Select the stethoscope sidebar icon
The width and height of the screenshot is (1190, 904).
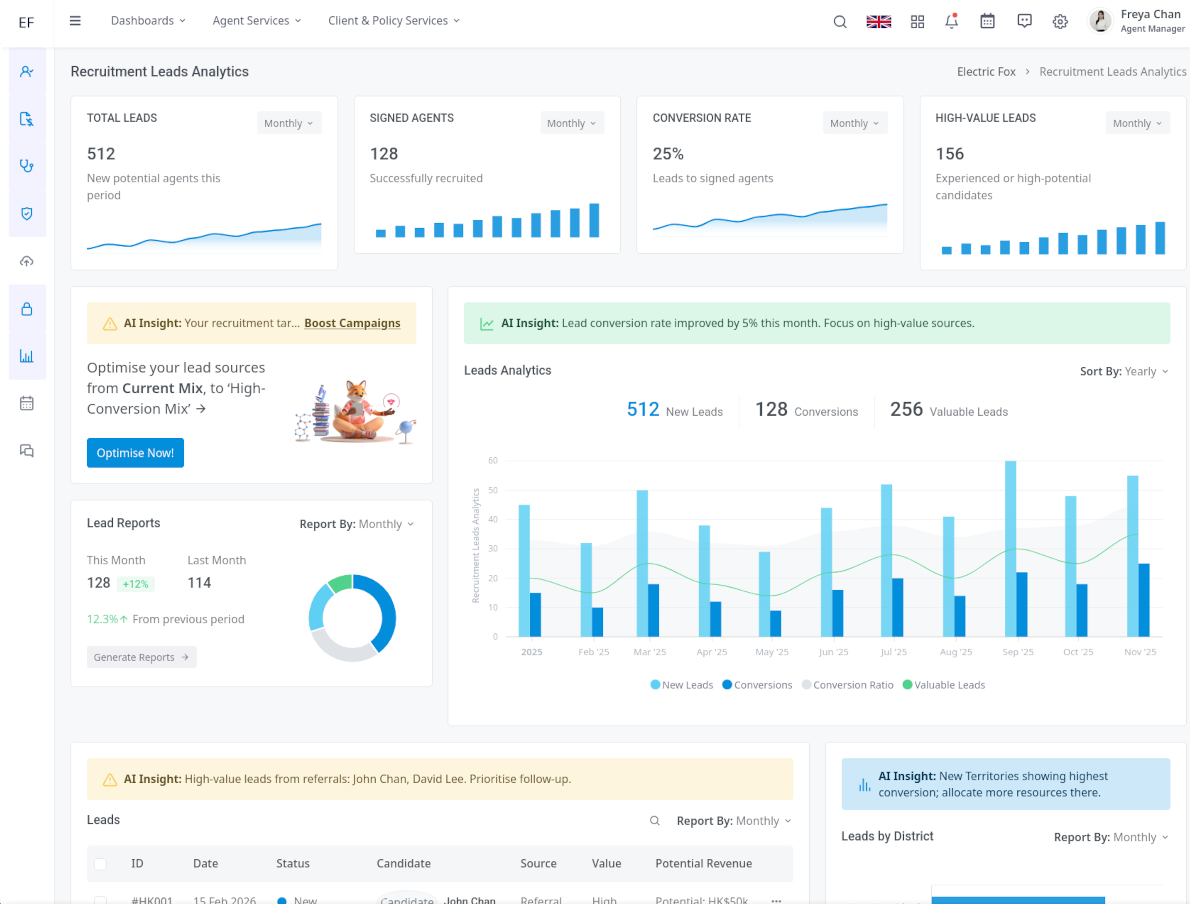[27, 166]
